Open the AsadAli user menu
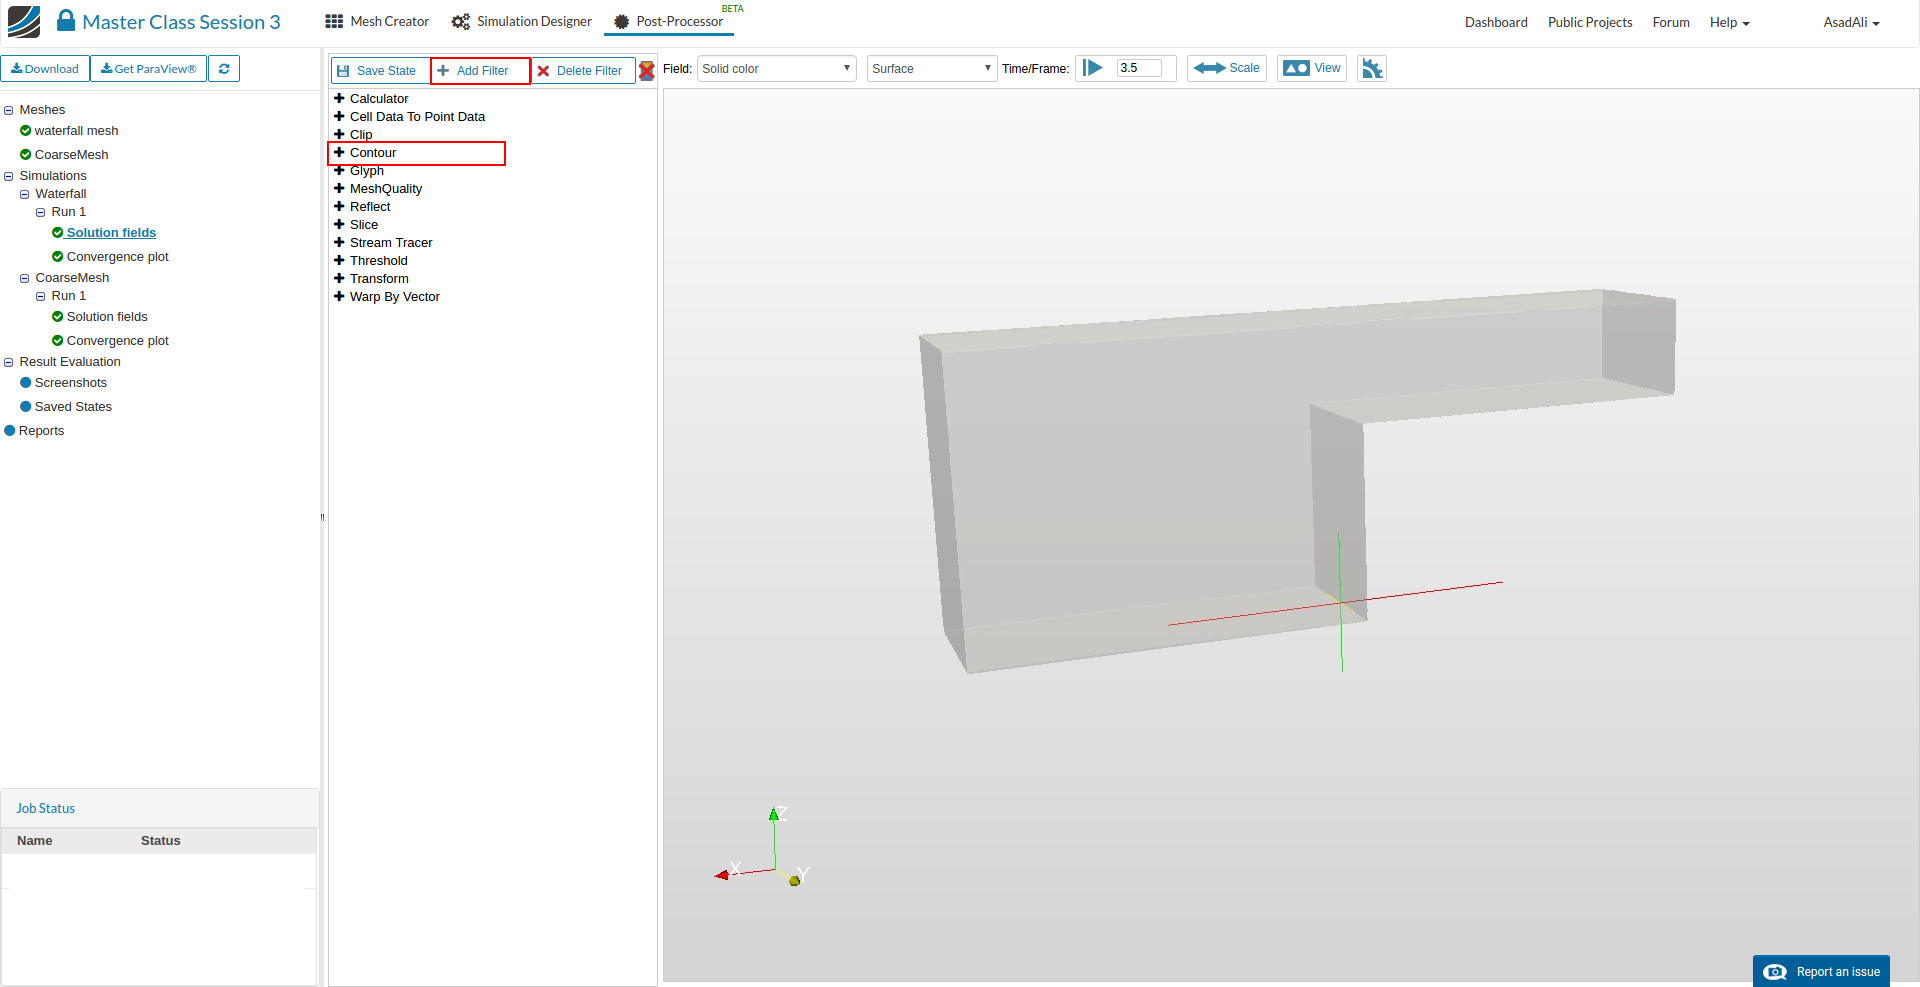The height and width of the screenshot is (987, 1920). [1851, 23]
